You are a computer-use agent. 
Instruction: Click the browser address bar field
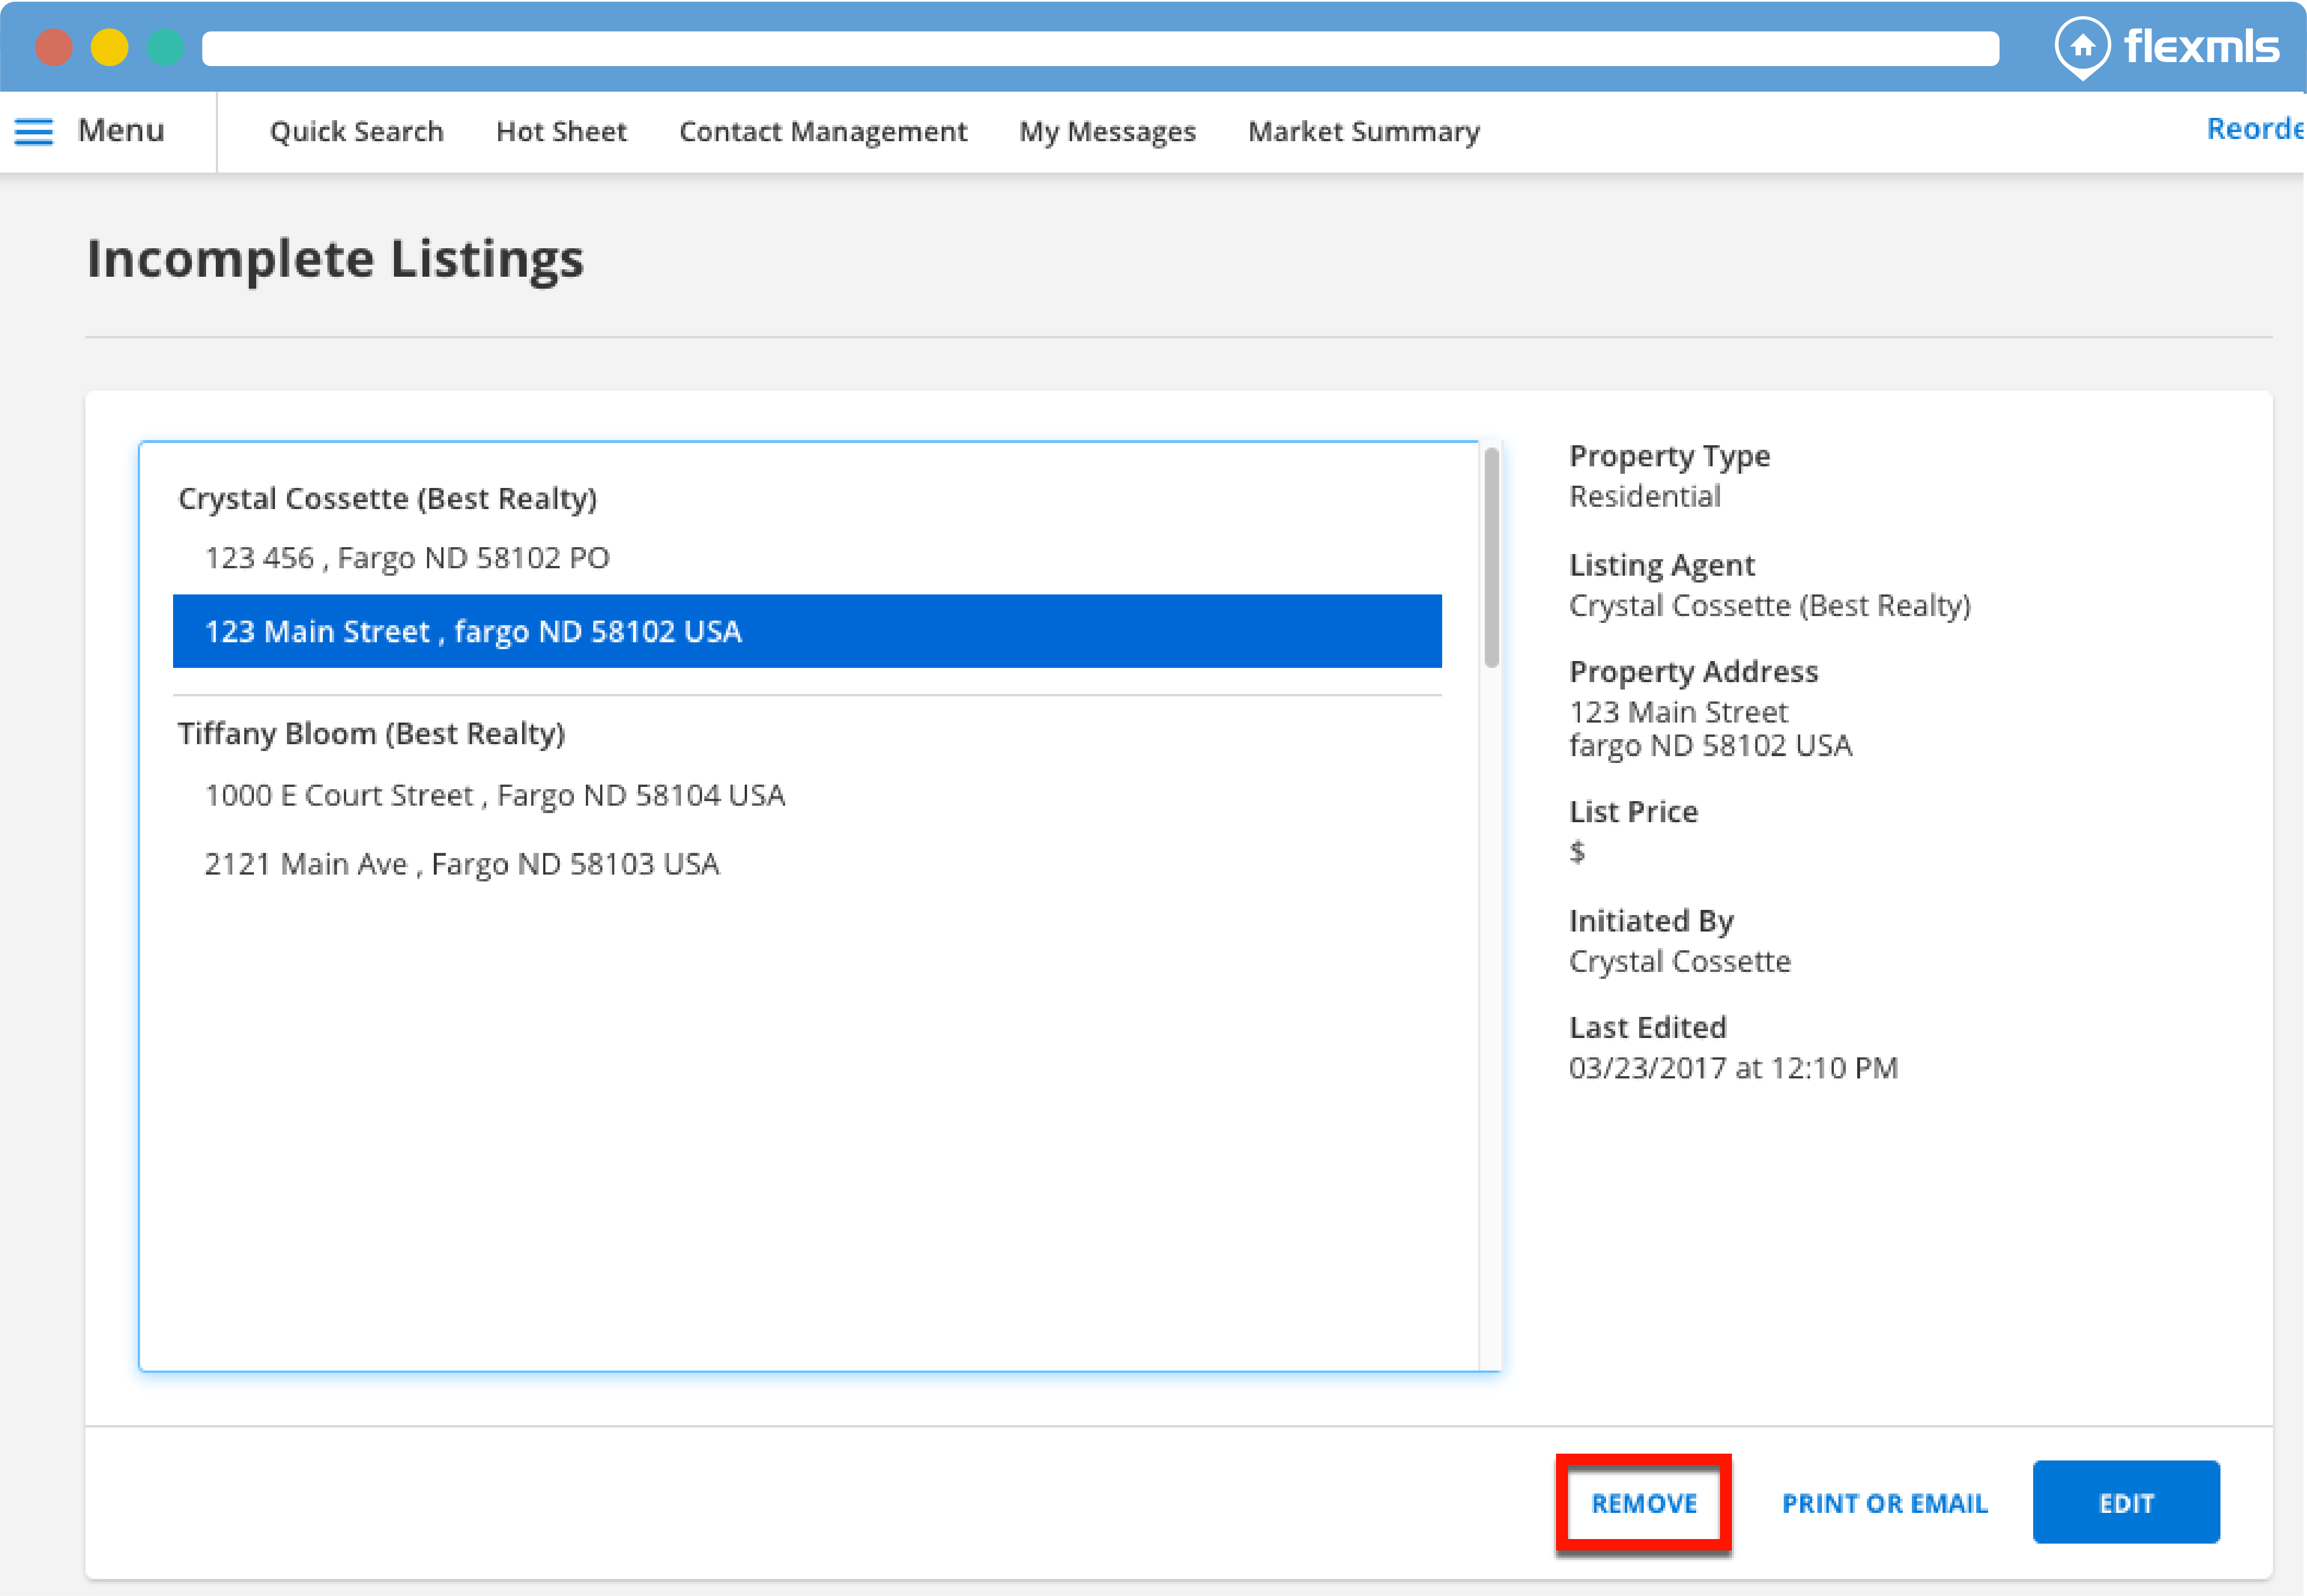pos(1099,48)
